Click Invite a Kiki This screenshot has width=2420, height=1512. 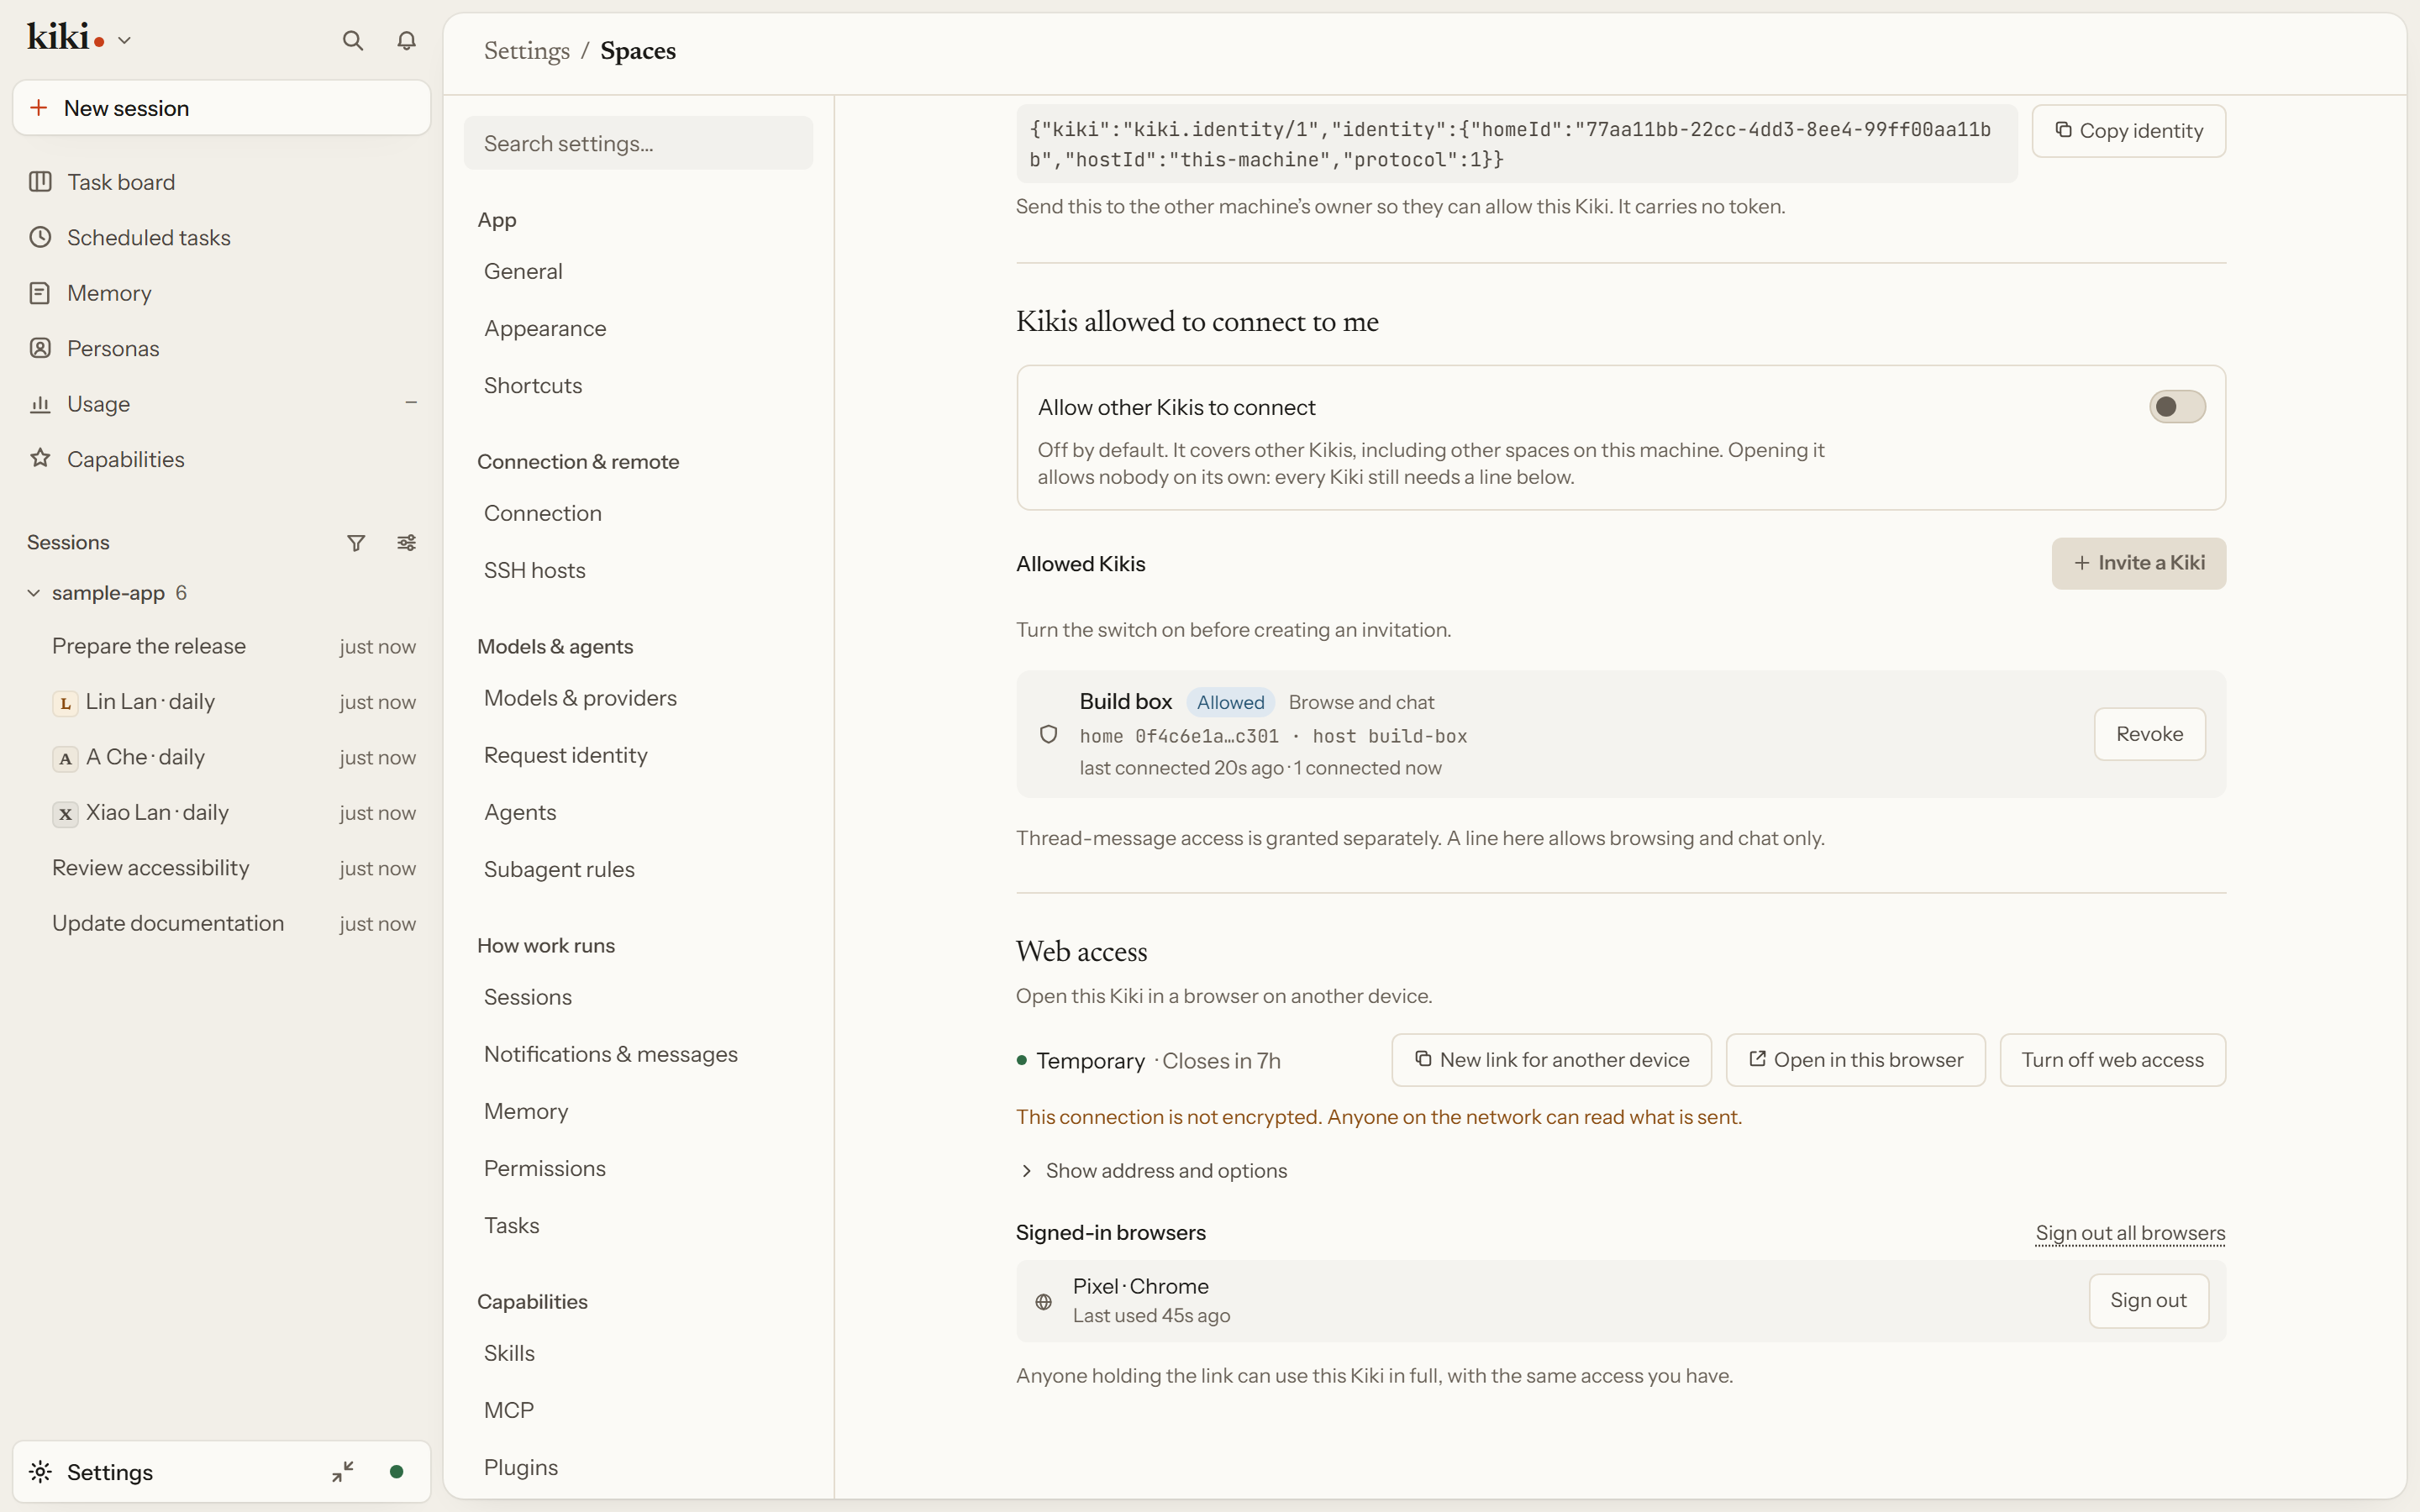[2139, 563]
